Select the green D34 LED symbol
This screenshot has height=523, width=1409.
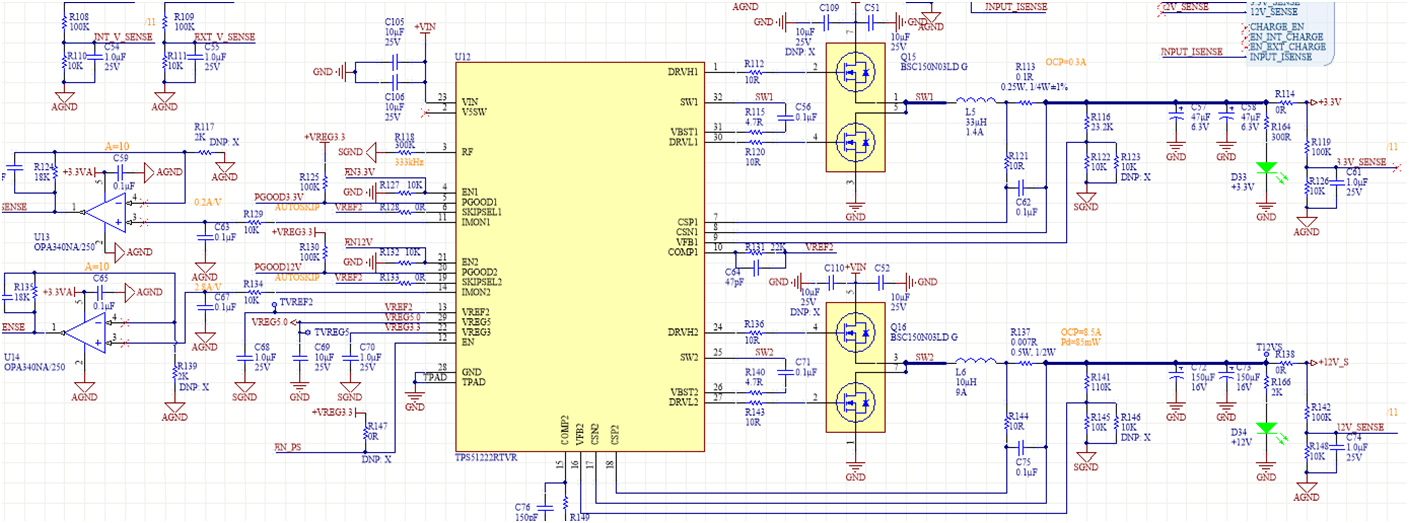click(1267, 428)
